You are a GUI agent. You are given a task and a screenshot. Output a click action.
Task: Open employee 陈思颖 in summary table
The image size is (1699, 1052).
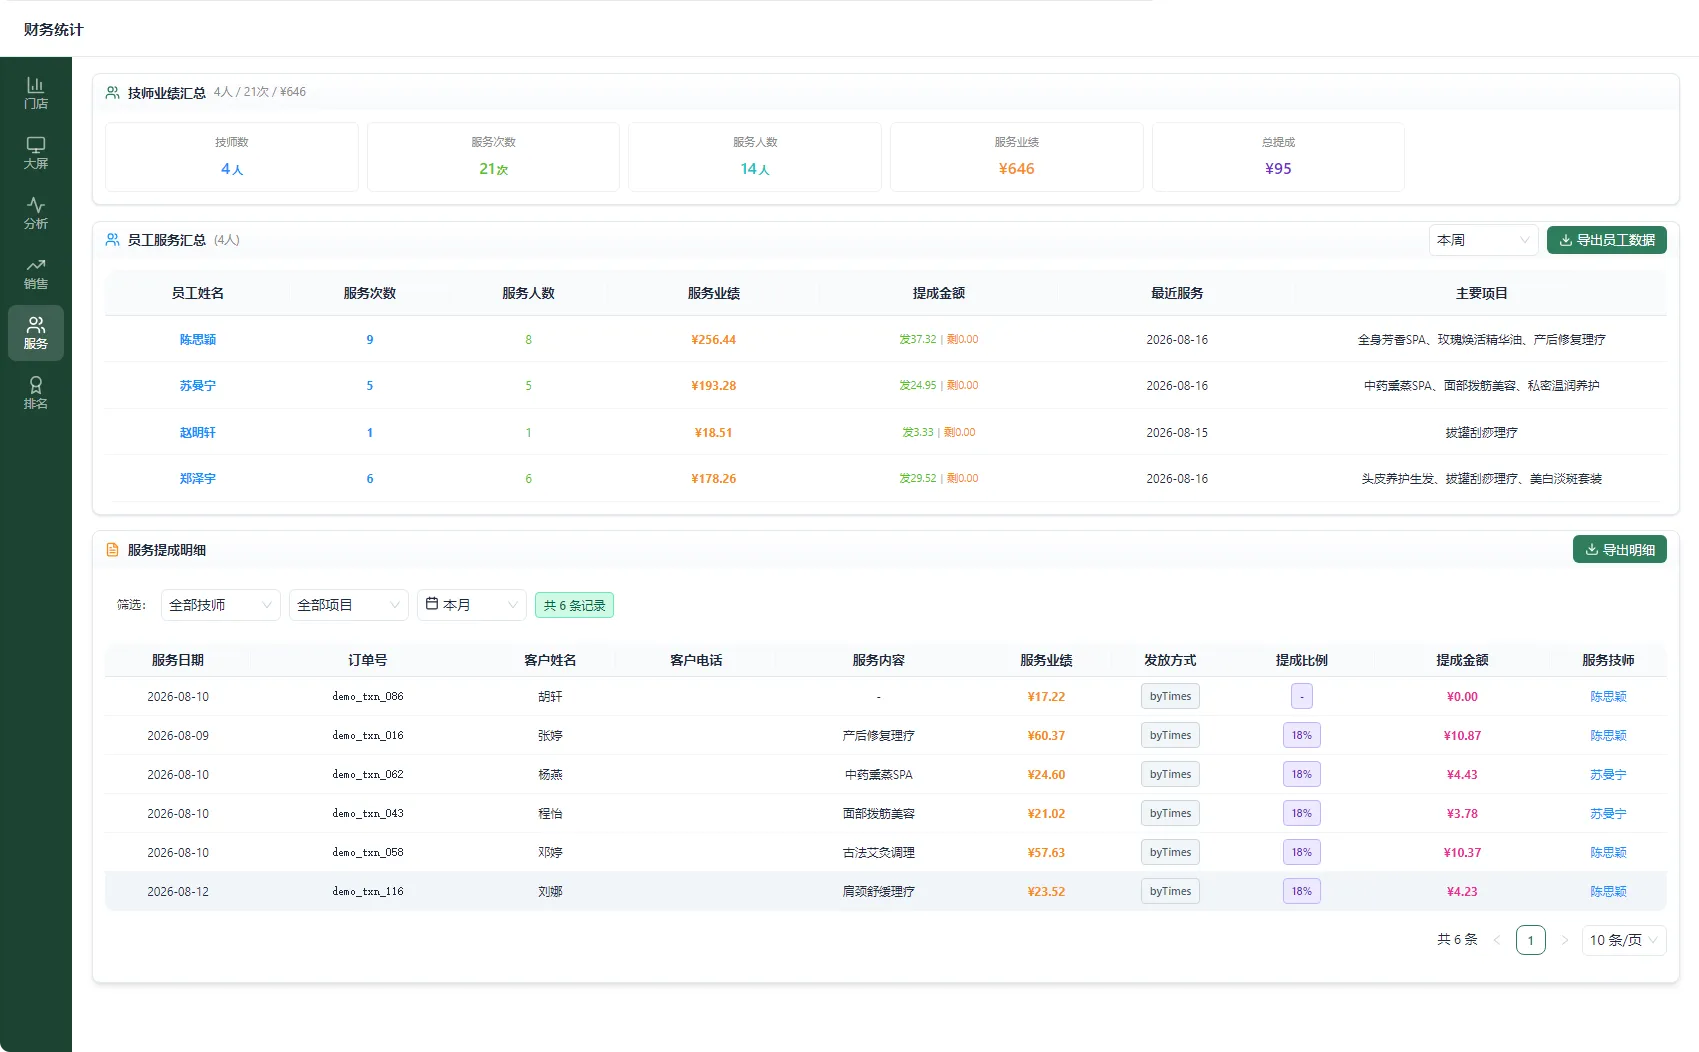pos(198,340)
